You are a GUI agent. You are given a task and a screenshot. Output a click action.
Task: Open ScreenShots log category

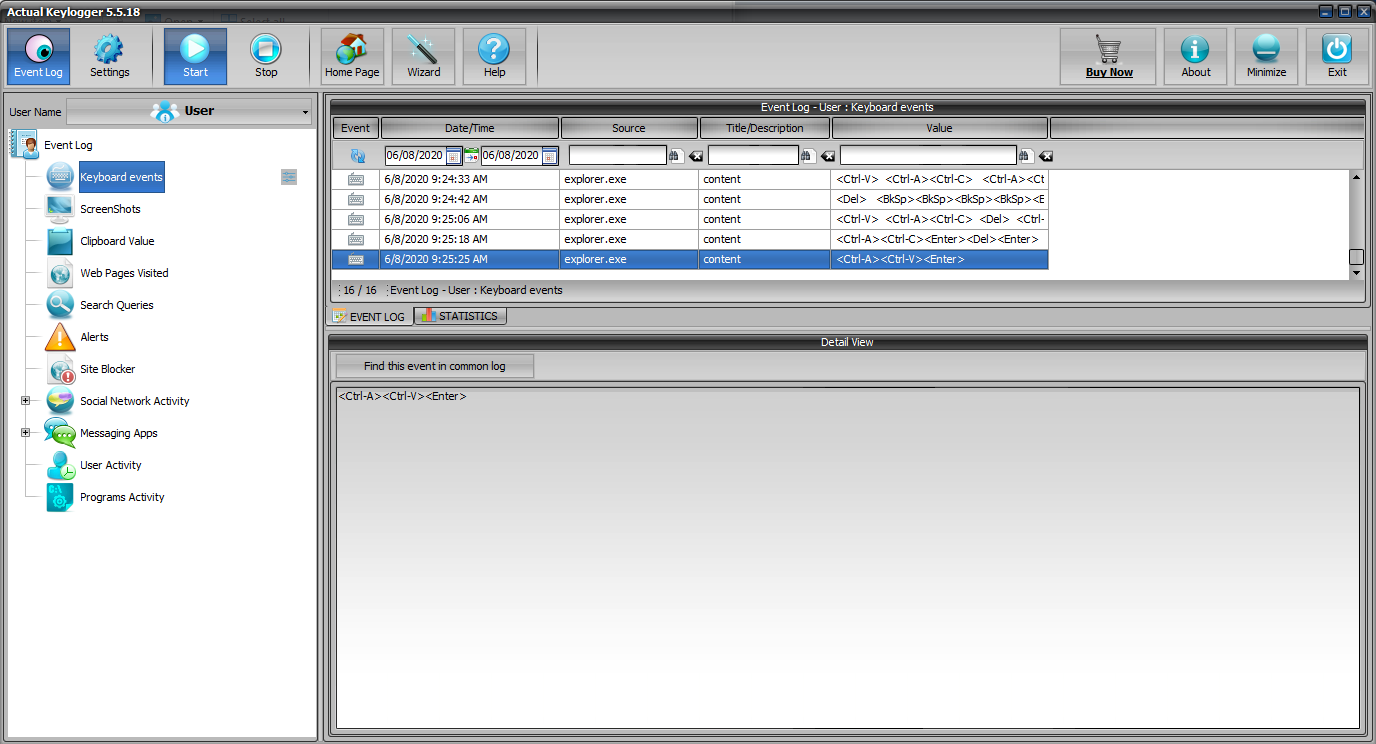click(110, 209)
